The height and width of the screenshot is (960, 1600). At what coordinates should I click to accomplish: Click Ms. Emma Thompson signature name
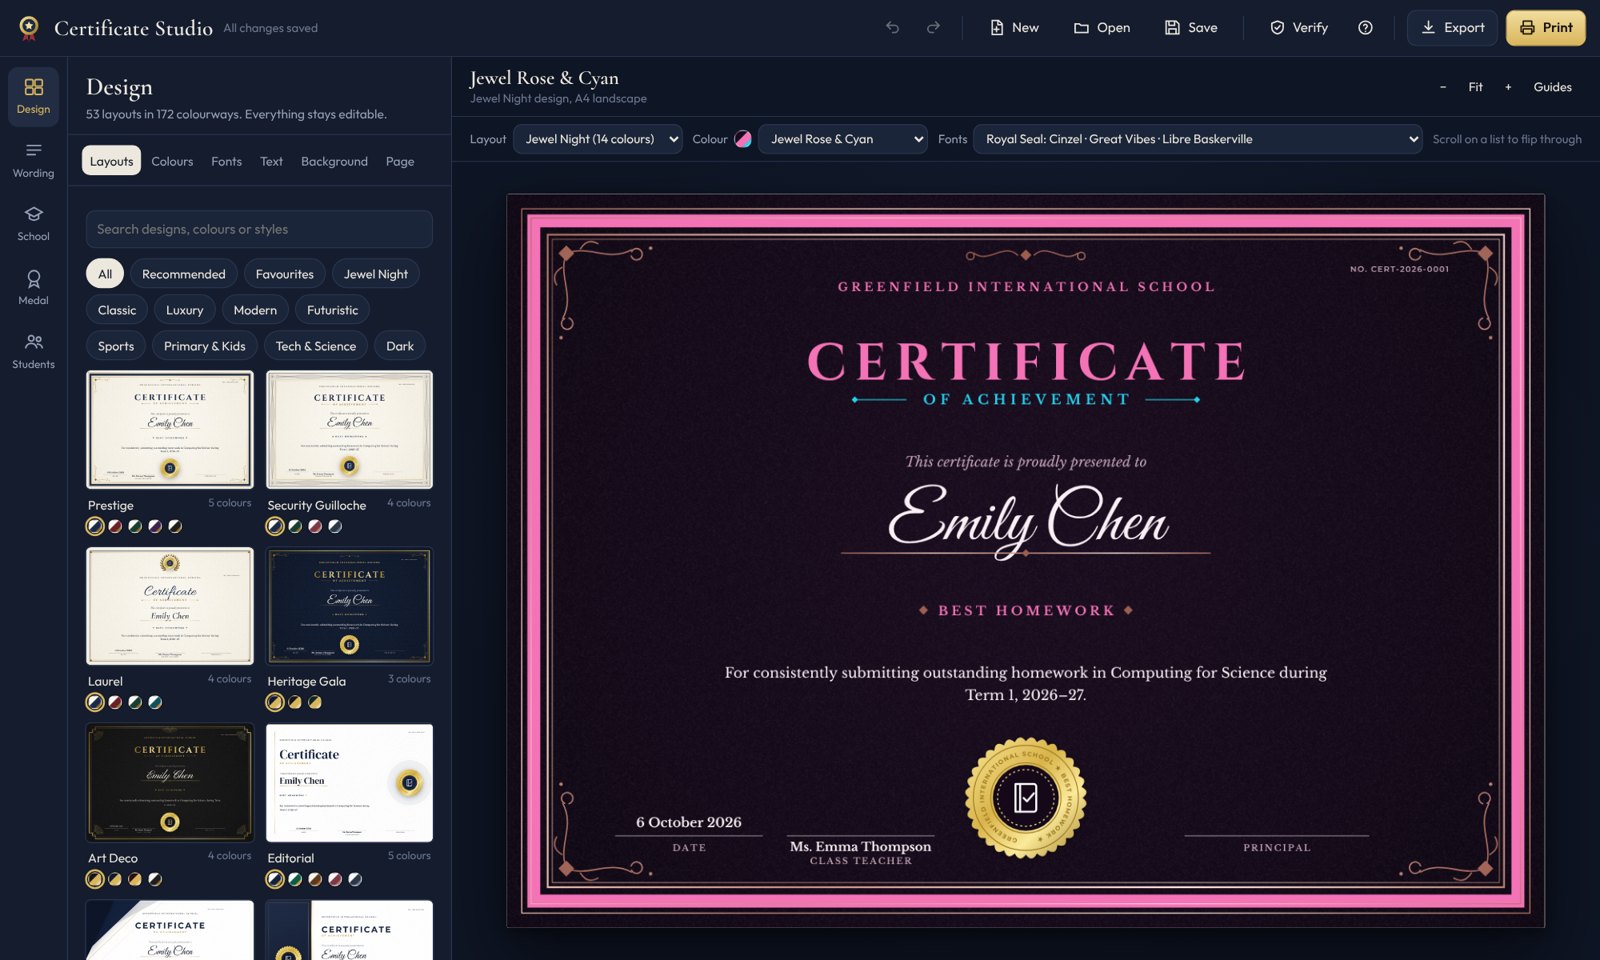pos(860,846)
